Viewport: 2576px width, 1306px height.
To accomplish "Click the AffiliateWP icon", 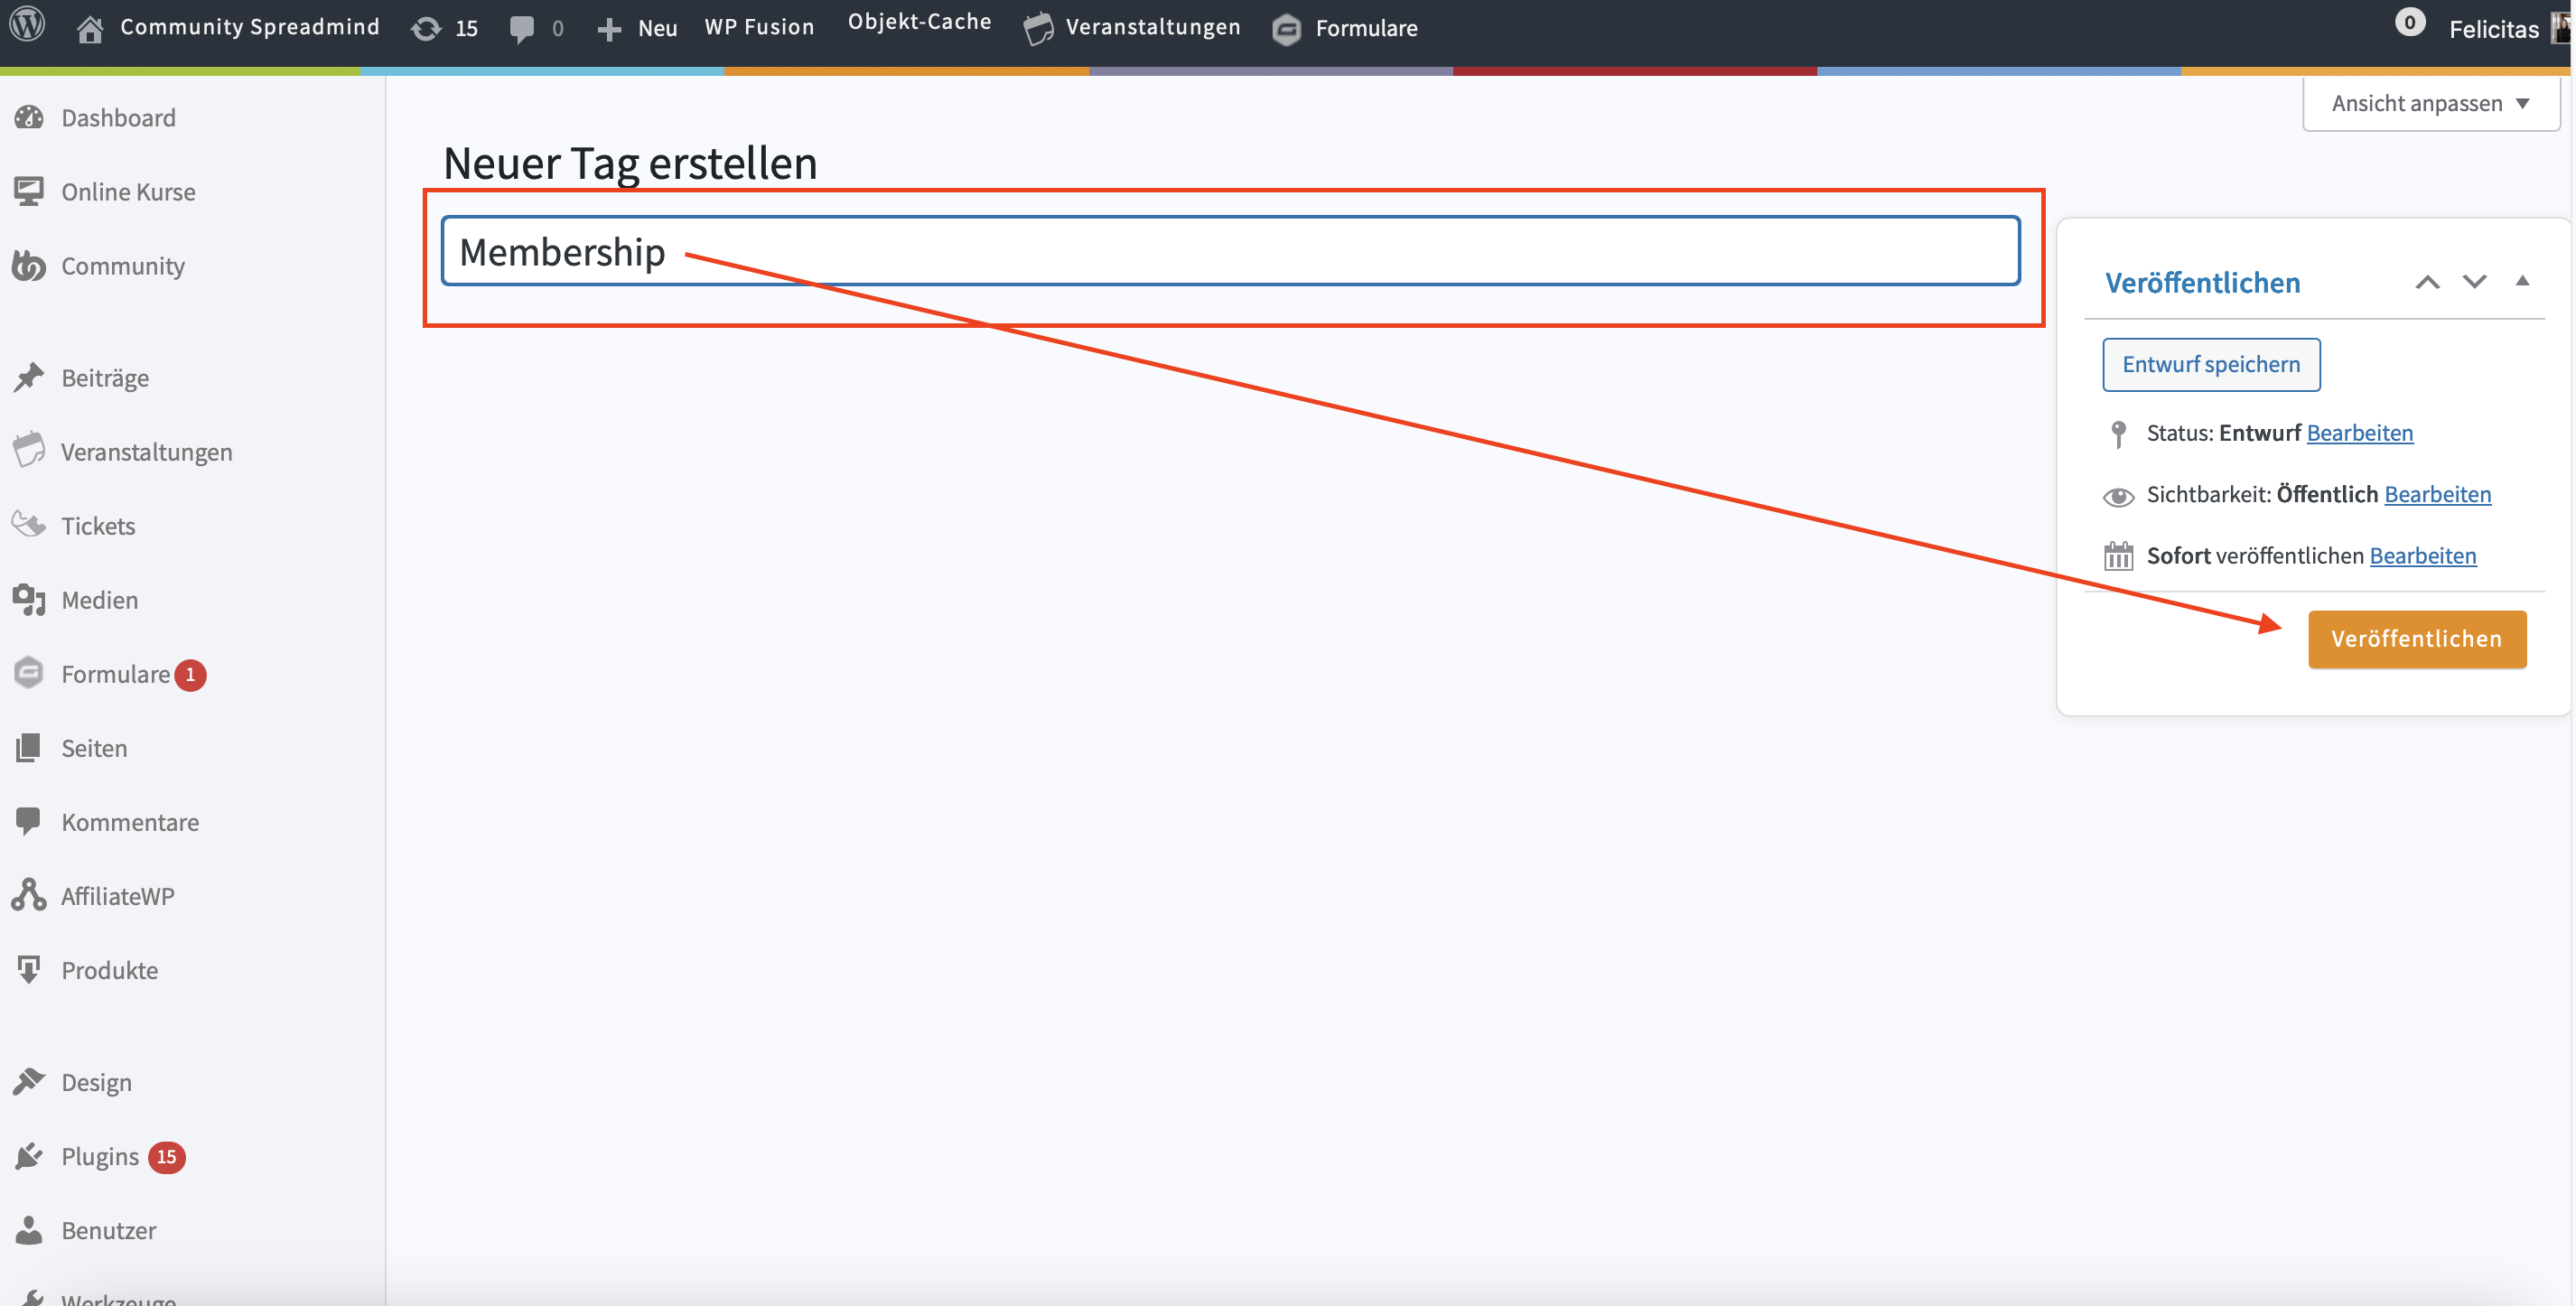I will coord(29,895).
